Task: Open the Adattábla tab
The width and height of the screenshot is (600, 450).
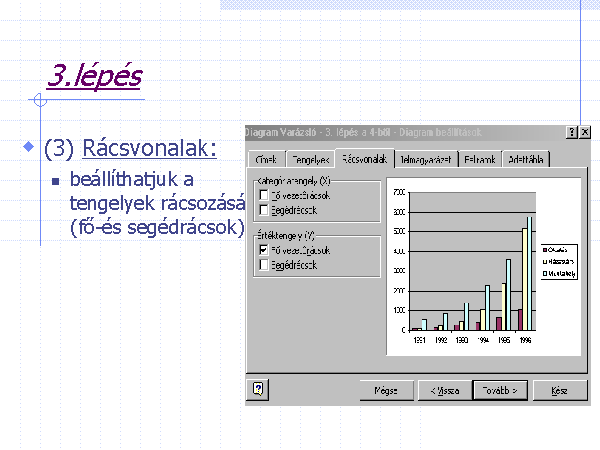Action: 526,159
